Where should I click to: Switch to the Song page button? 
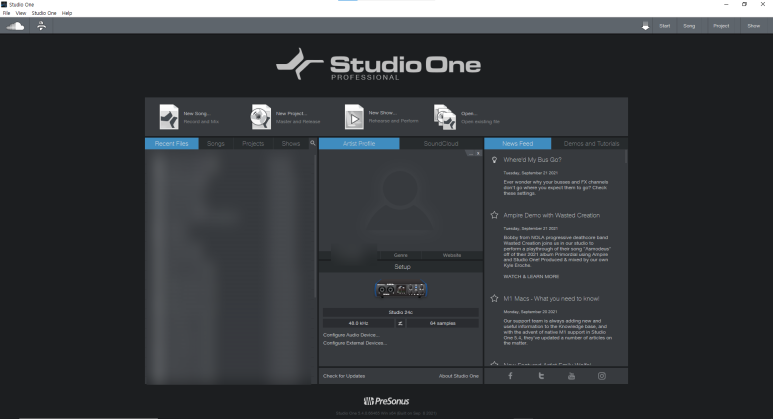689,26
